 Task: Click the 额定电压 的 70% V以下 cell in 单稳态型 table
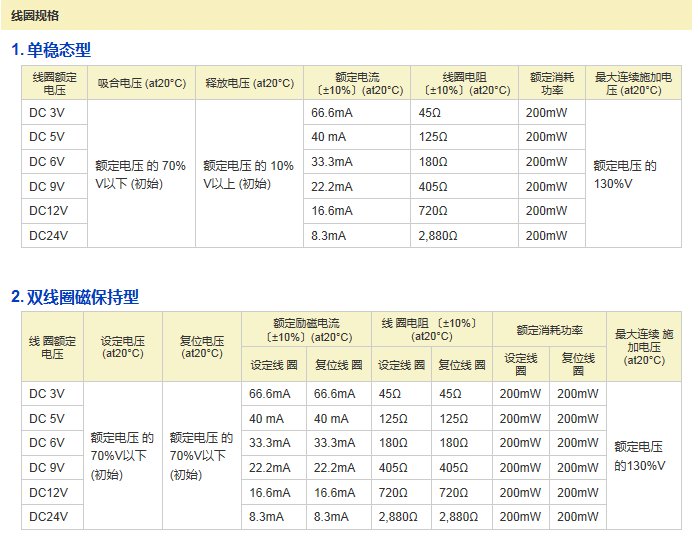pos(141,174)
